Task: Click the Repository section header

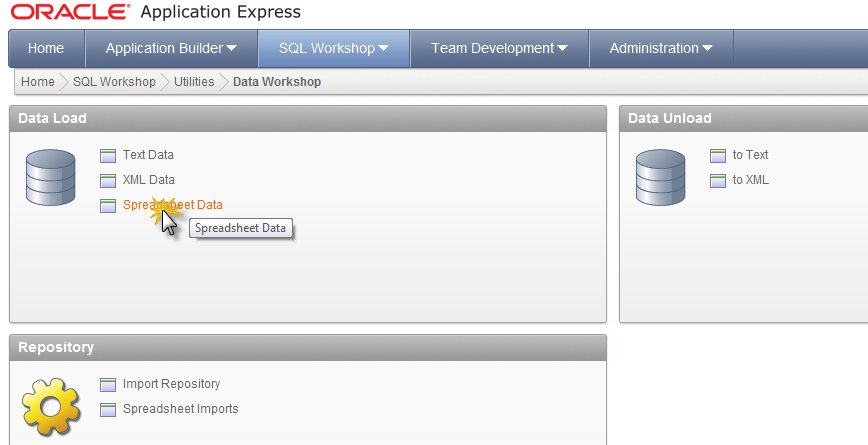Action: click(x=308, y=348)
